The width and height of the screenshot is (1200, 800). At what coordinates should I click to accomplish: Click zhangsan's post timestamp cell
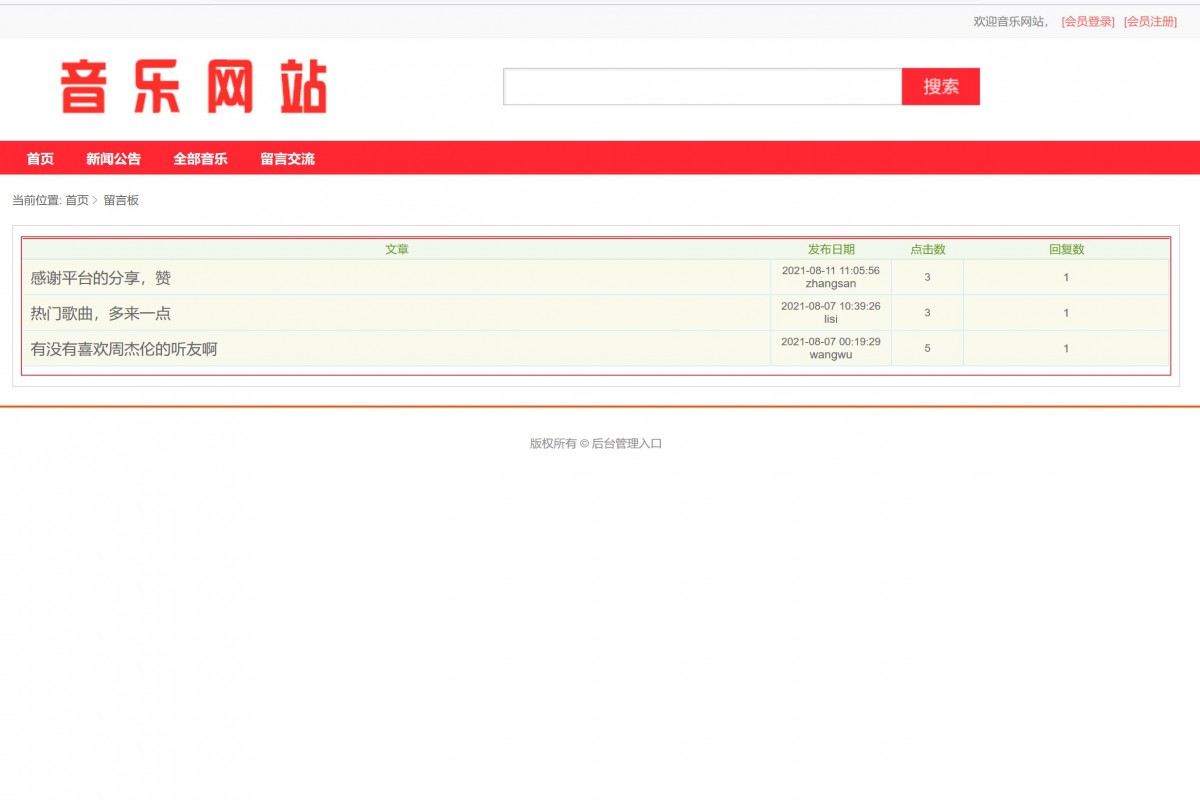830,277
